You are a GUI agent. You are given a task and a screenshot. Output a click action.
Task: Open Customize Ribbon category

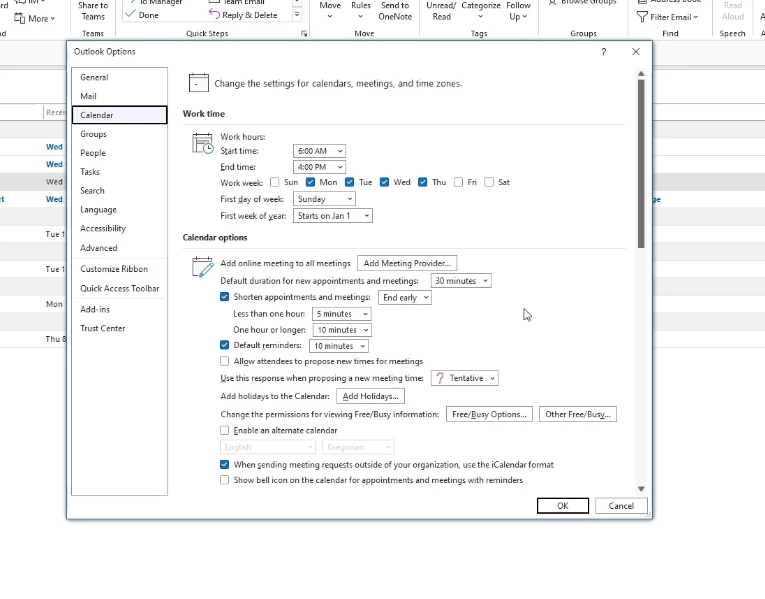tap(120, 269)
